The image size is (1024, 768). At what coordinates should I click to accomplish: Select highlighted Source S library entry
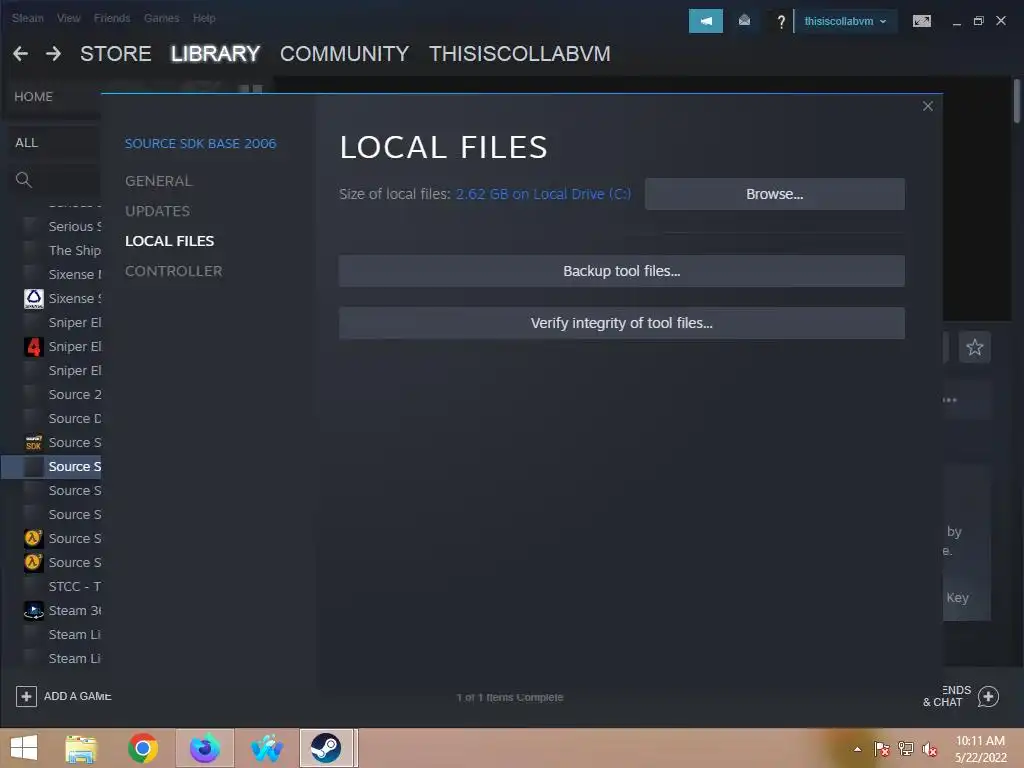pyautogui.click(x=52, y=466)
